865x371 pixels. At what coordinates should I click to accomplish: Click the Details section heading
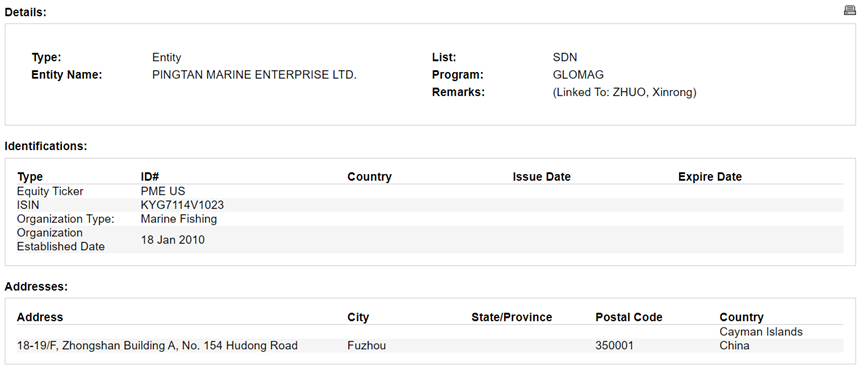pos(25,12)
